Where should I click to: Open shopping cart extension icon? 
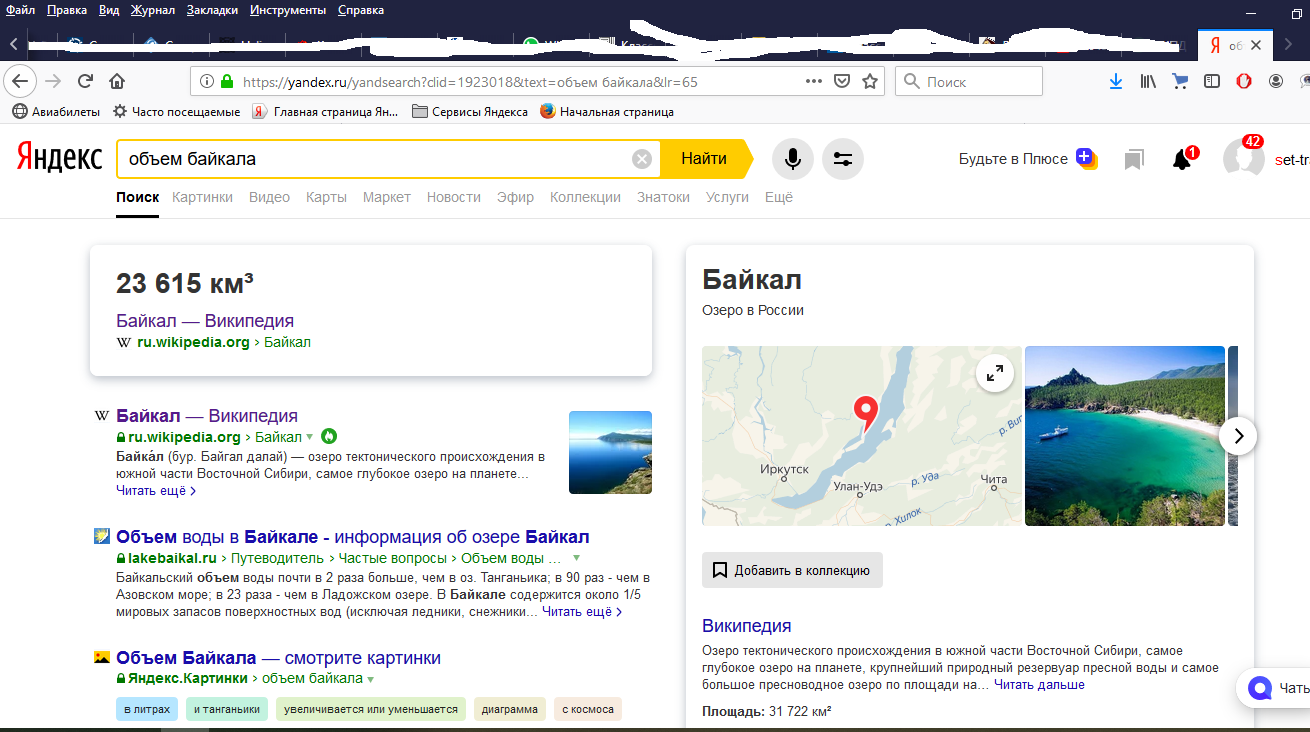coord(1180,81)
